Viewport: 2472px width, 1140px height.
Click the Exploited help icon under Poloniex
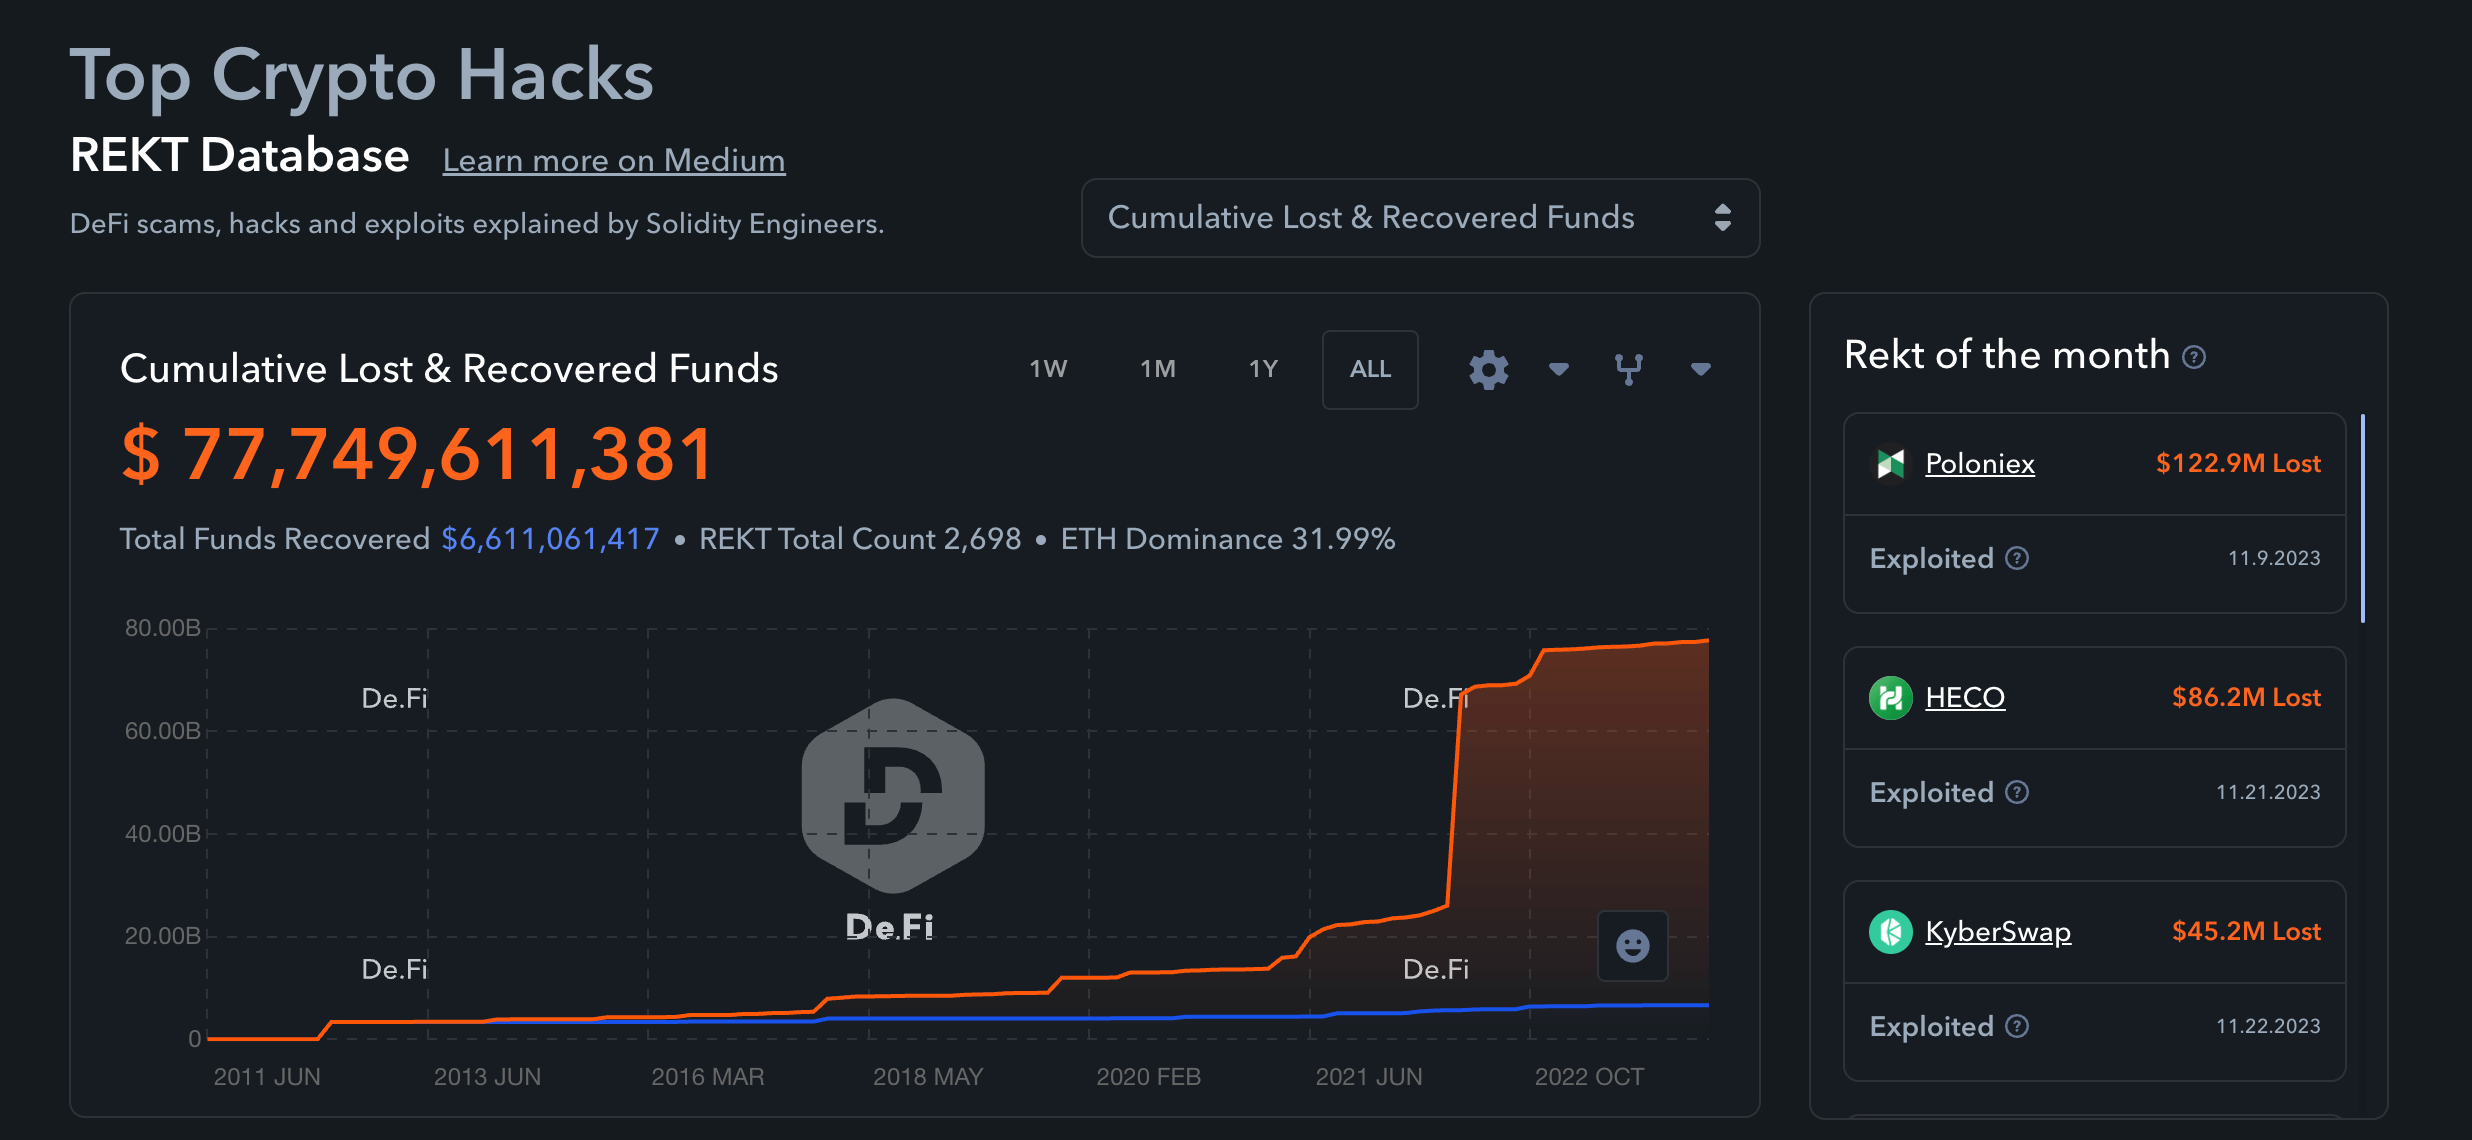2017,558
